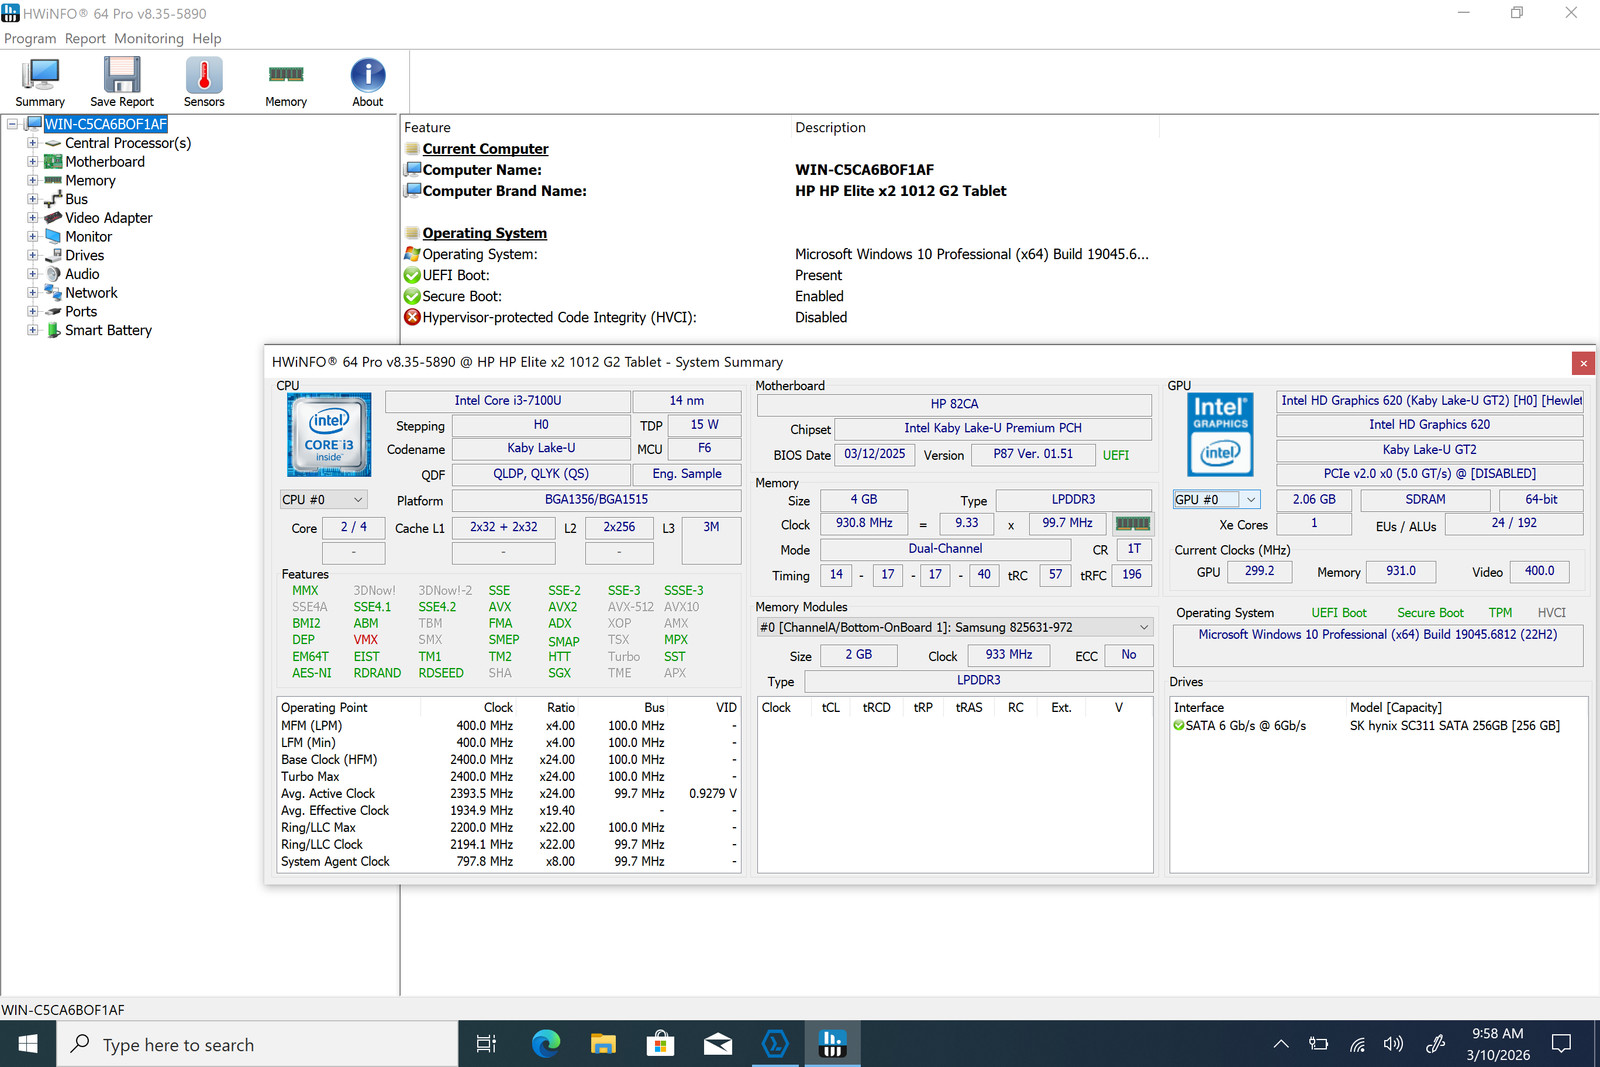Viewport: 1600px width, 1067px height.
Task: Open Windows Start button
Action: pos(28,1044)
